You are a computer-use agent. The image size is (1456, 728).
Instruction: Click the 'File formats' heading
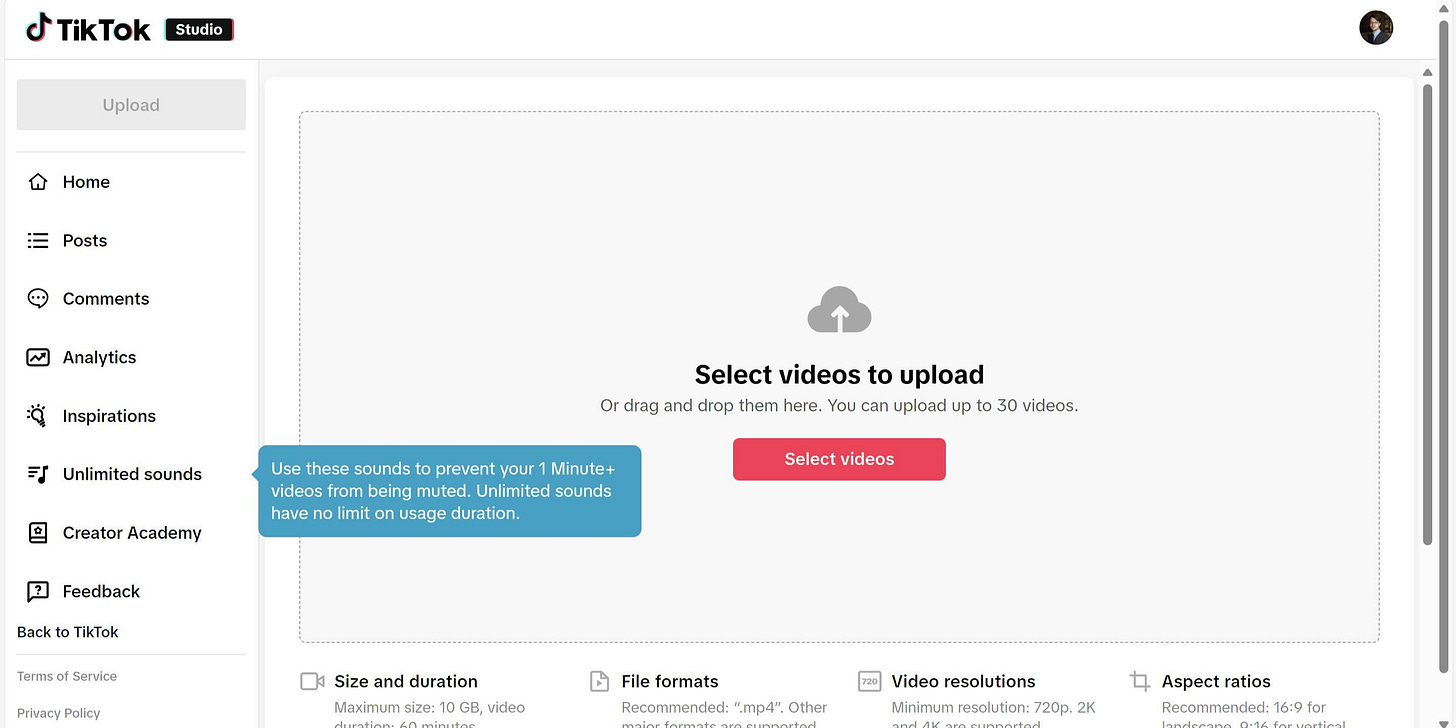(x=670, y=681)
